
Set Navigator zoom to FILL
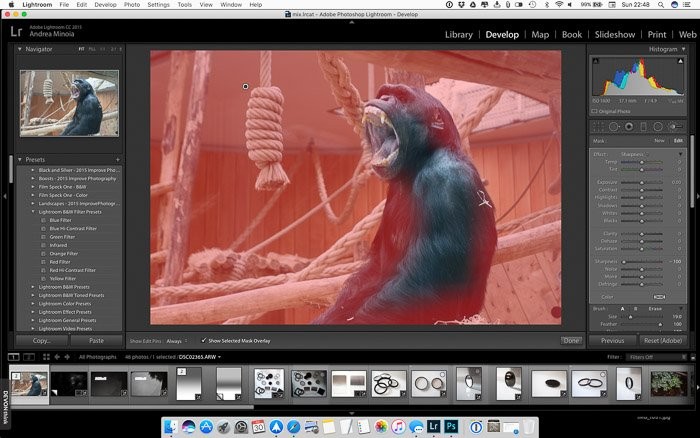click(92, 49)
